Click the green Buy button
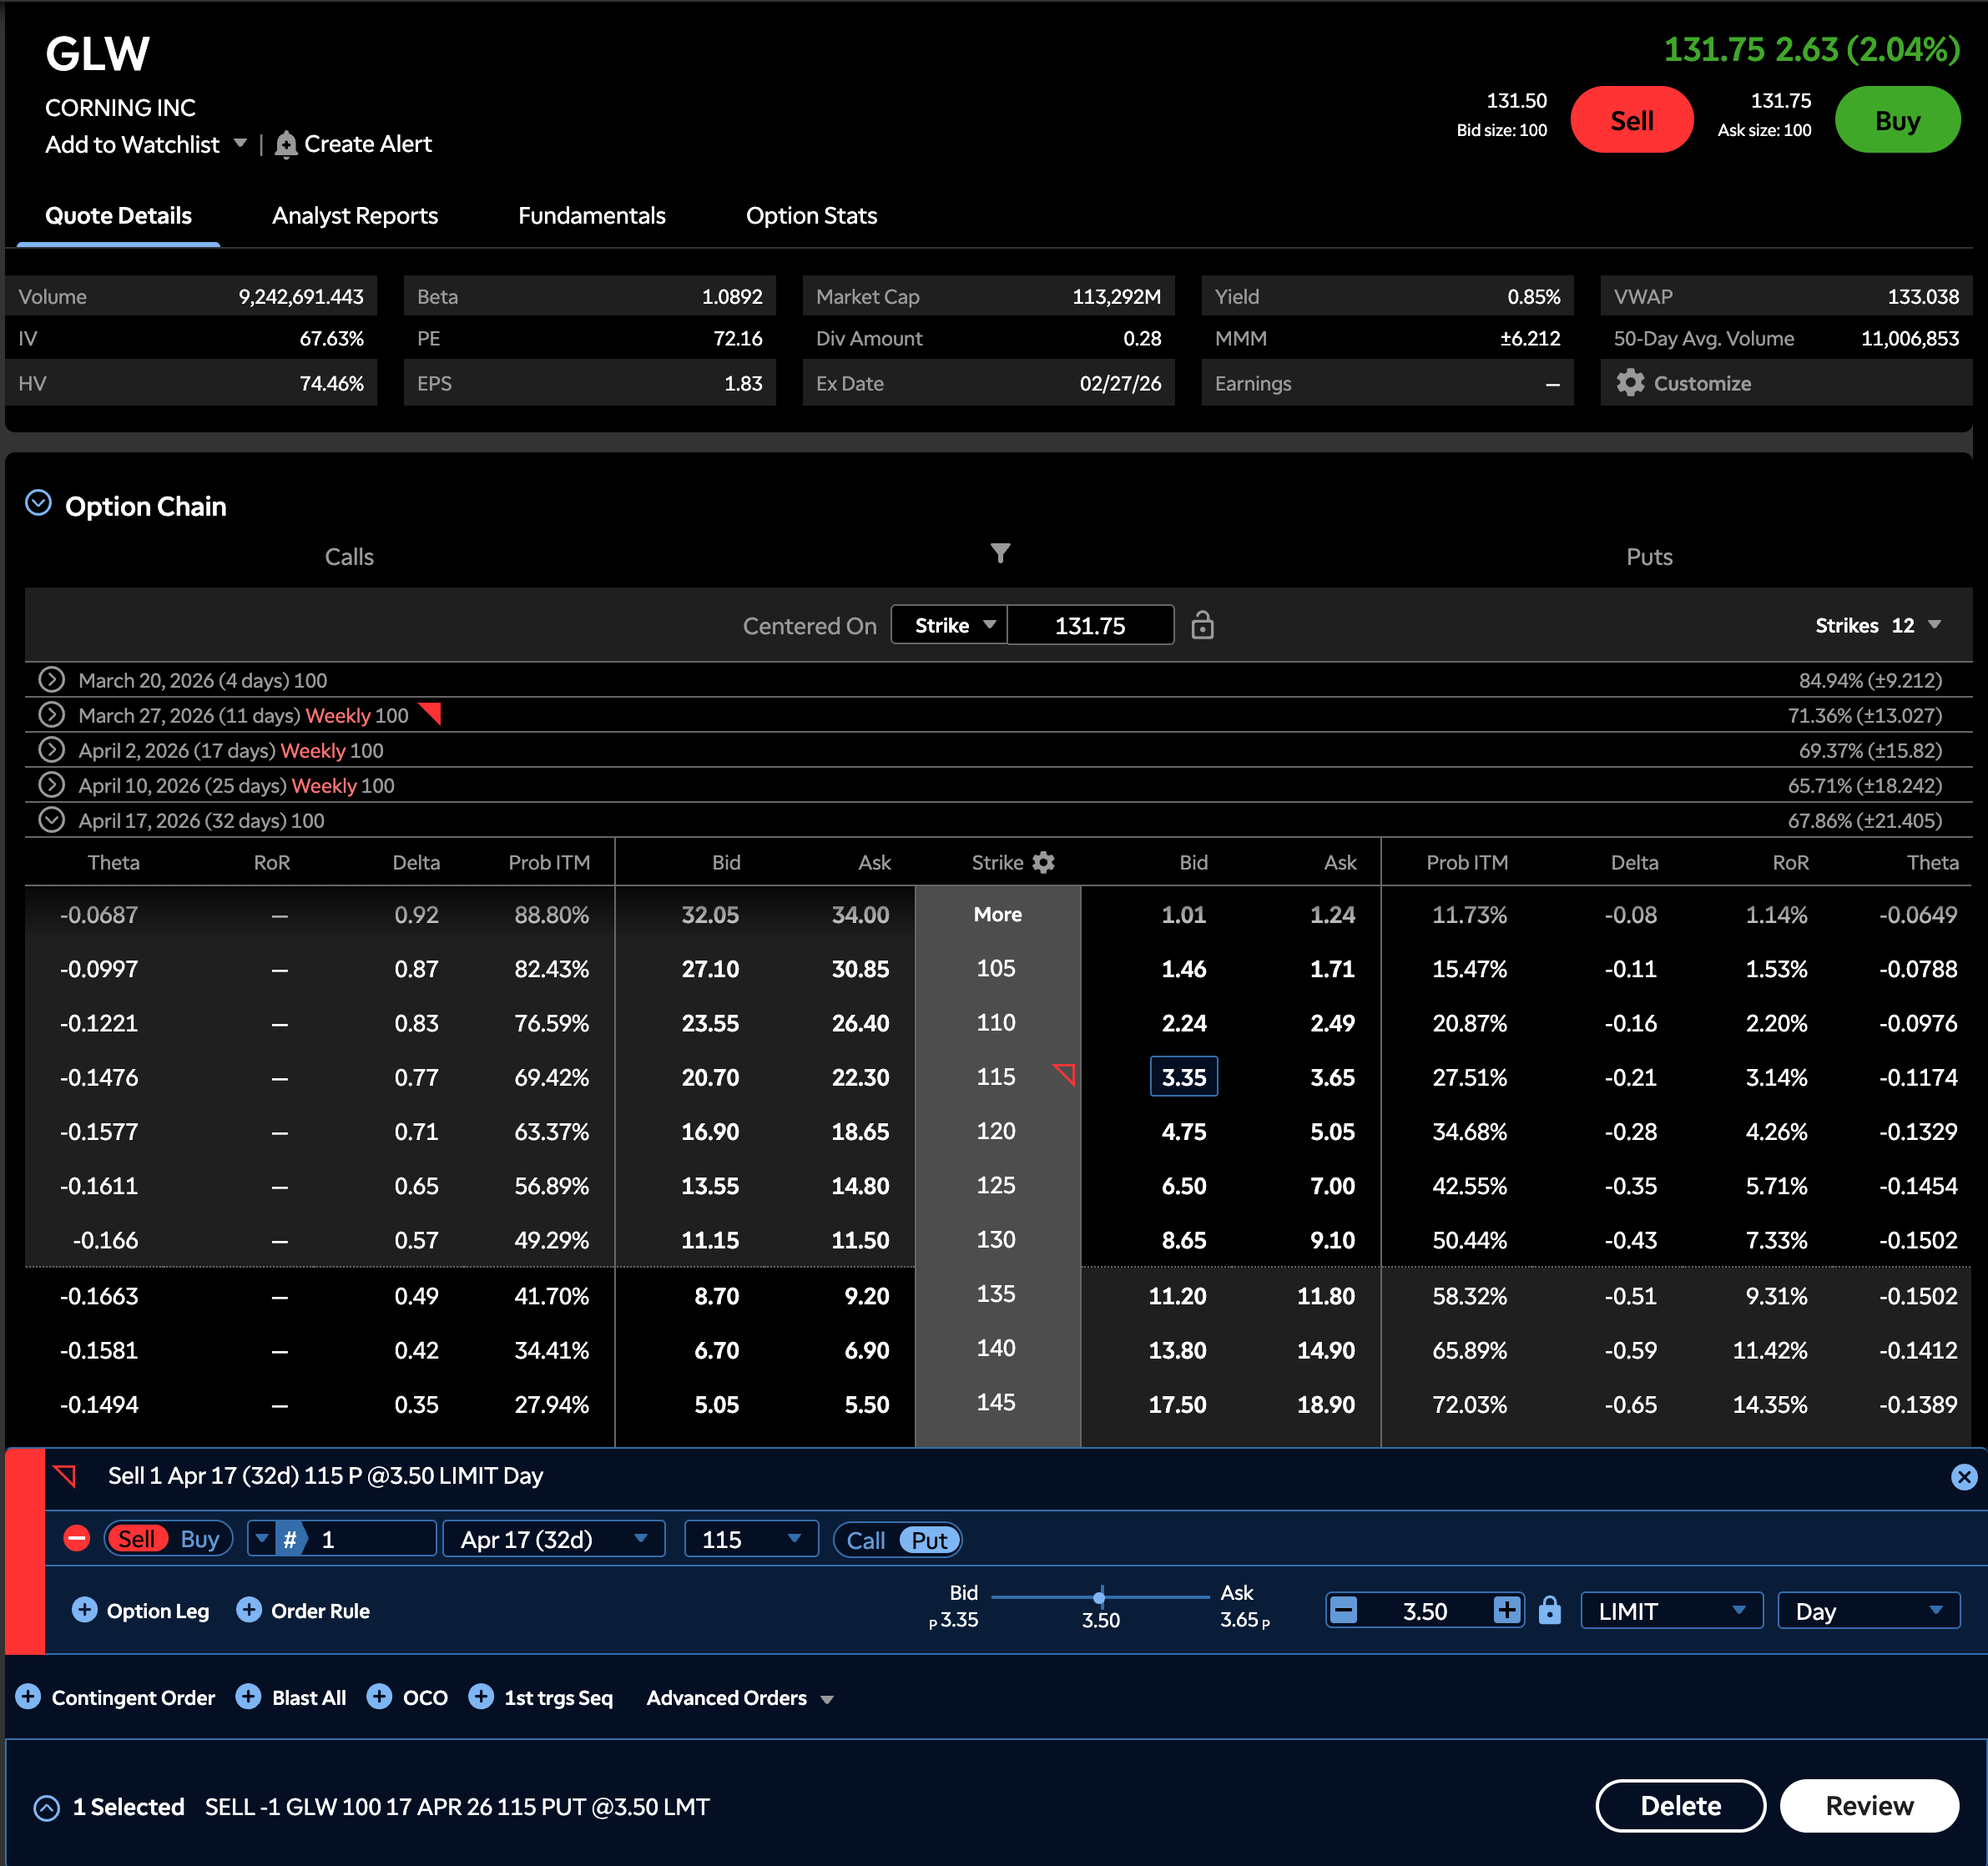Viewport: 1988px width, 1866px height. click(1896, 120)
